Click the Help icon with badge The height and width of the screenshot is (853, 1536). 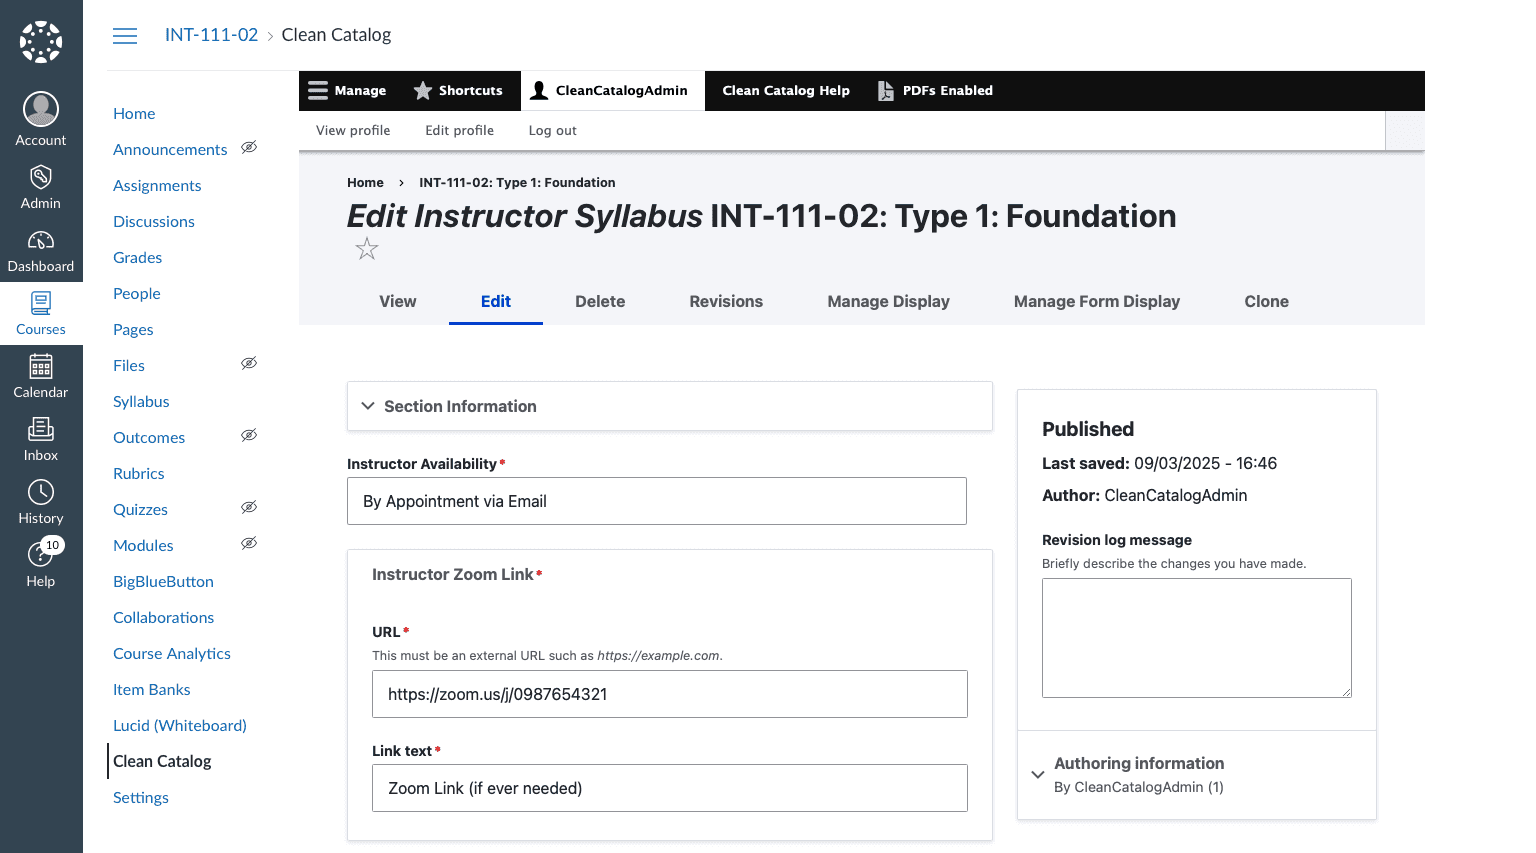point(41,555)
